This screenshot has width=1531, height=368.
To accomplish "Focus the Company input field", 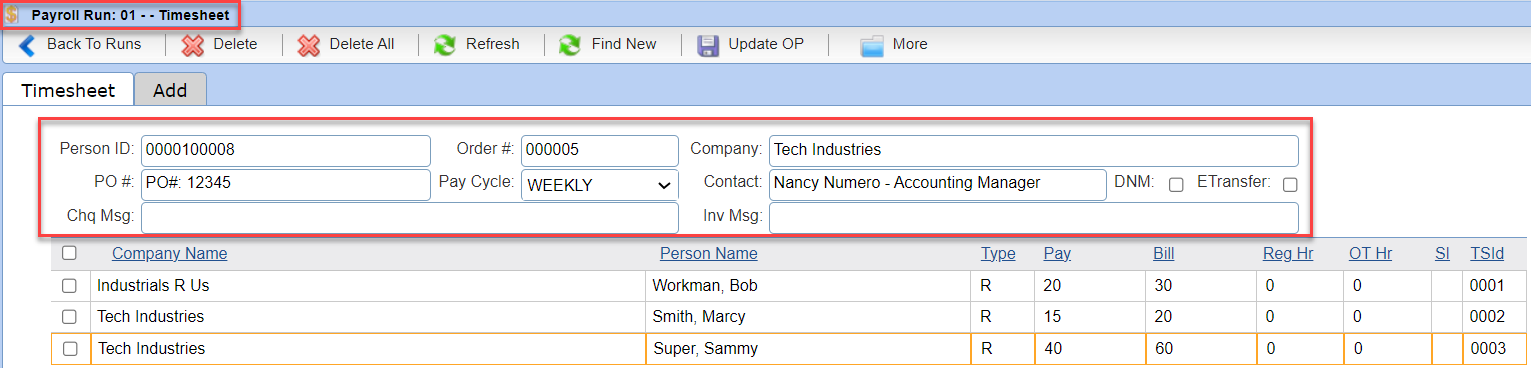I will [1034, 151].
